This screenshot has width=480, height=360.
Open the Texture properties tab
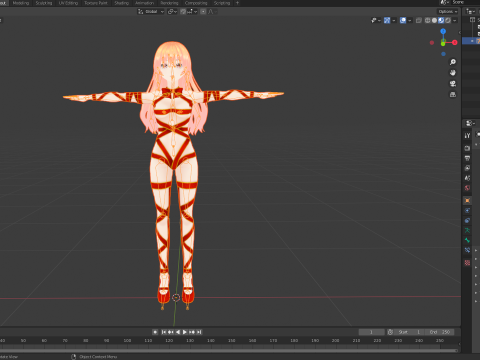point(467,263)
